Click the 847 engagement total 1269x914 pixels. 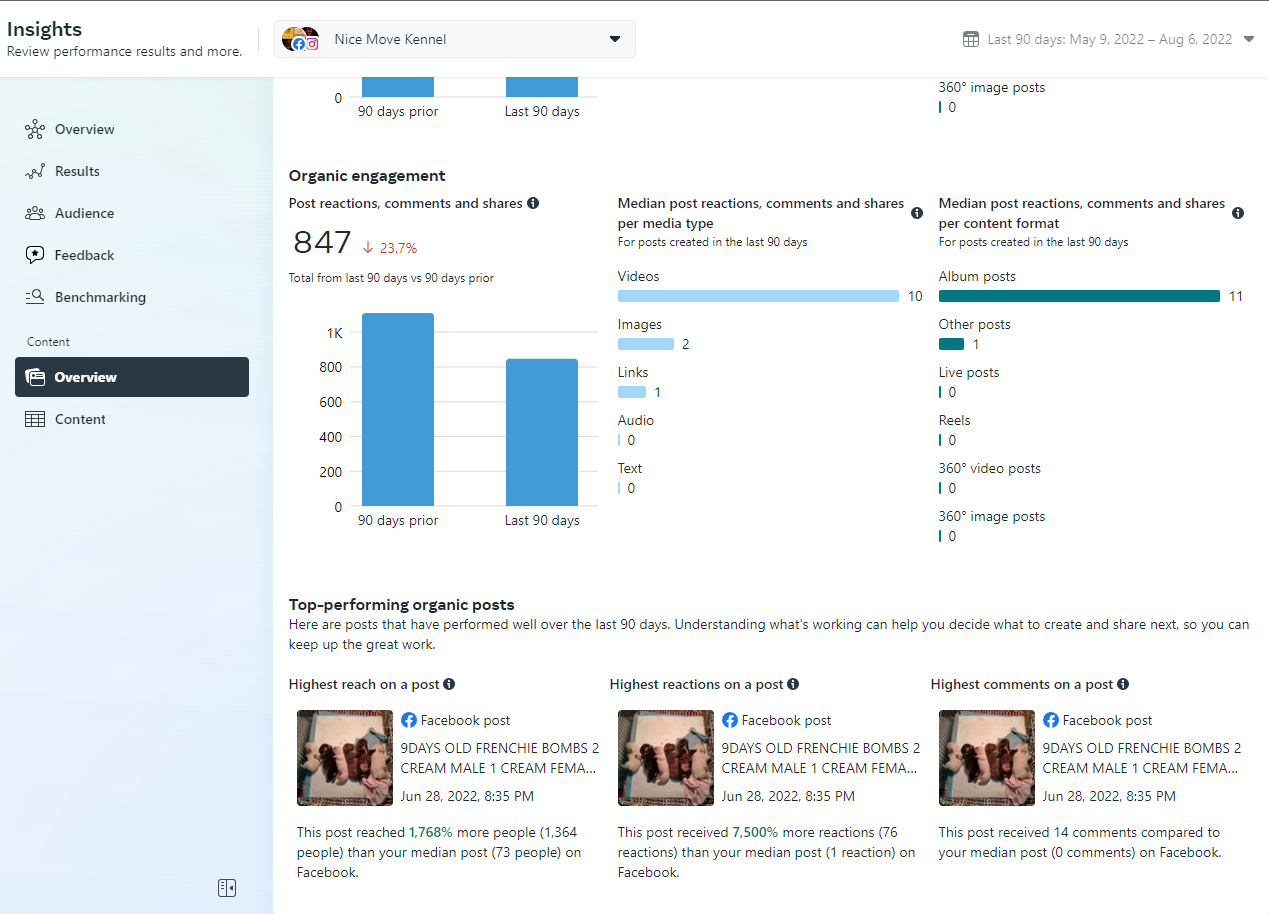322,243
